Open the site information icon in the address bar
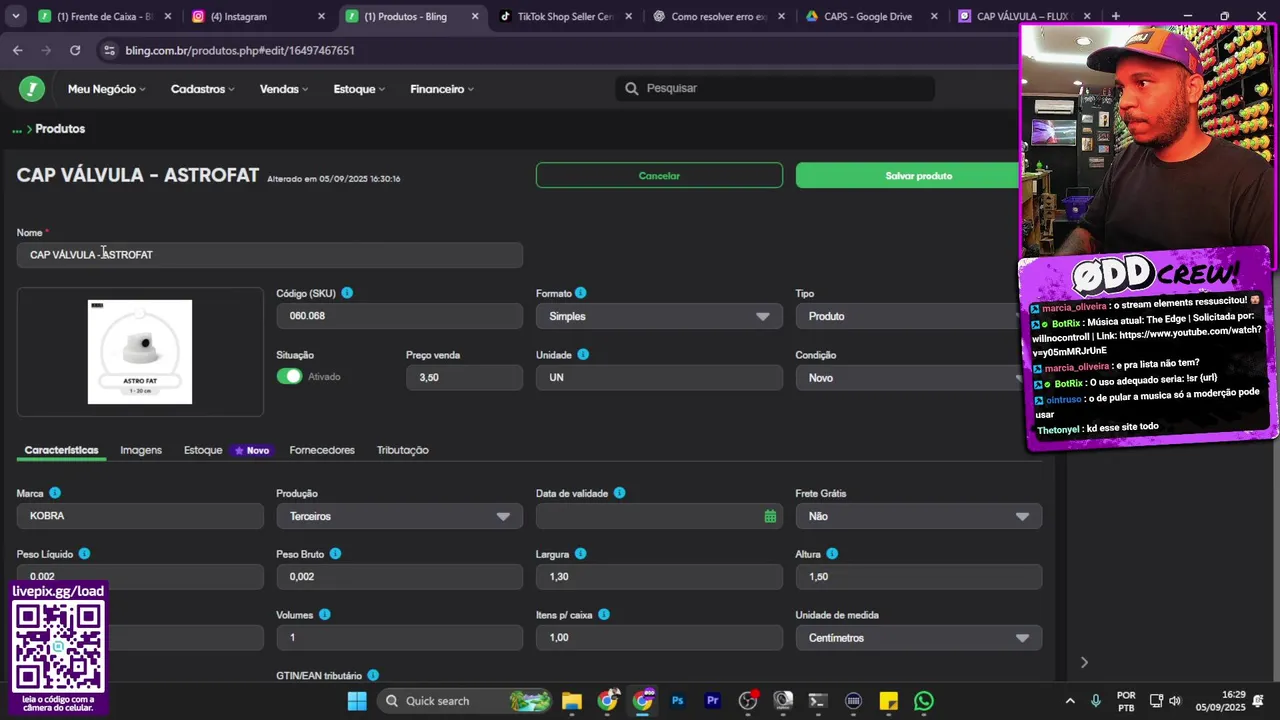1280x720 pixels. click(x=108, y=50)
